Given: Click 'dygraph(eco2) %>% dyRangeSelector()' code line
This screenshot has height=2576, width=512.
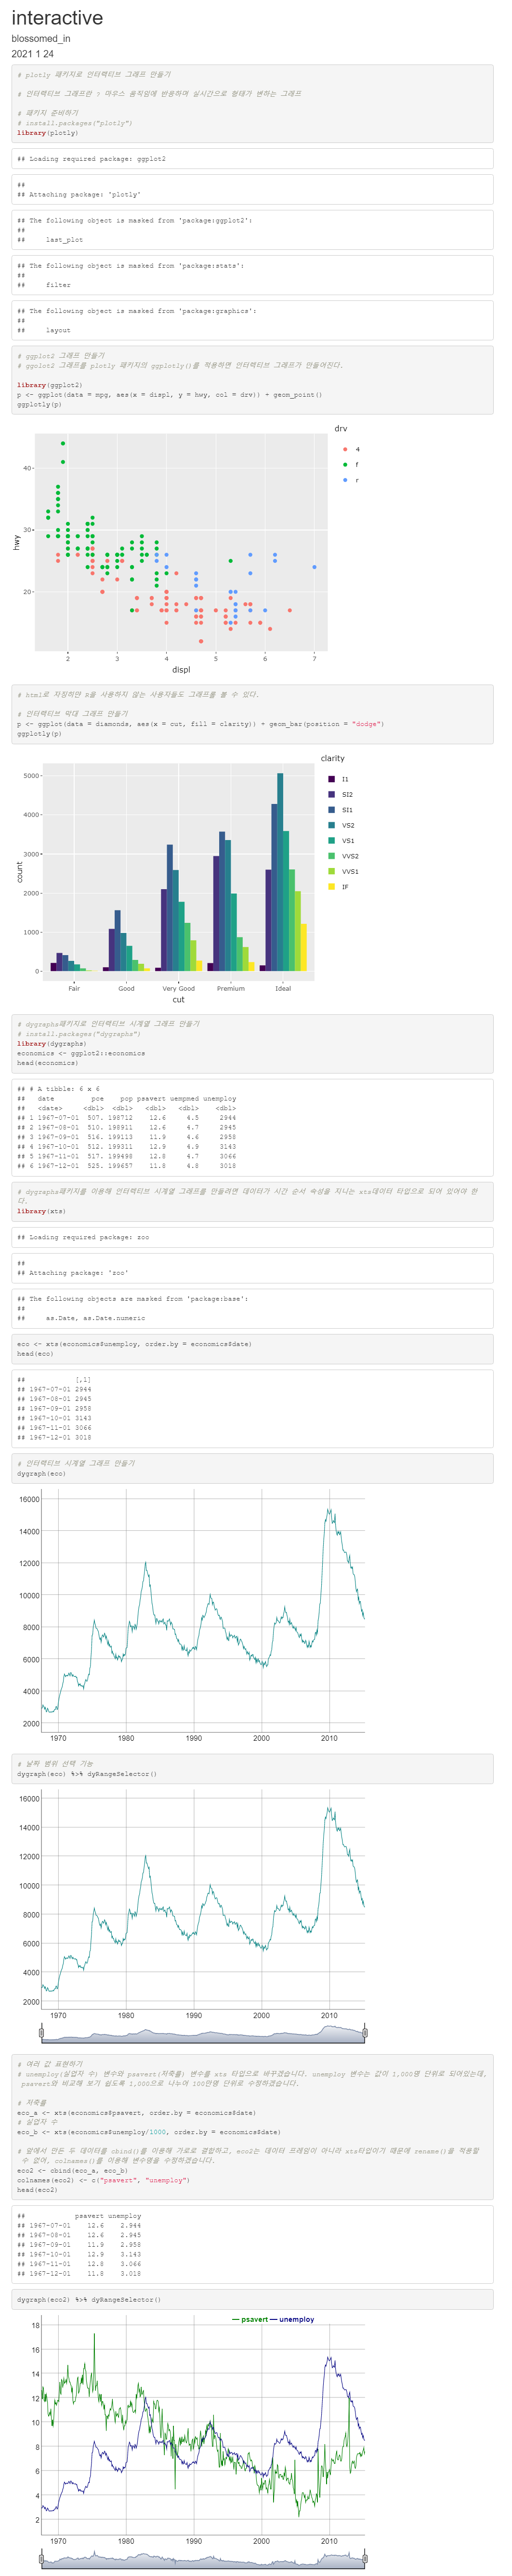Looking at the screenshot, I should pos(89,2299).
